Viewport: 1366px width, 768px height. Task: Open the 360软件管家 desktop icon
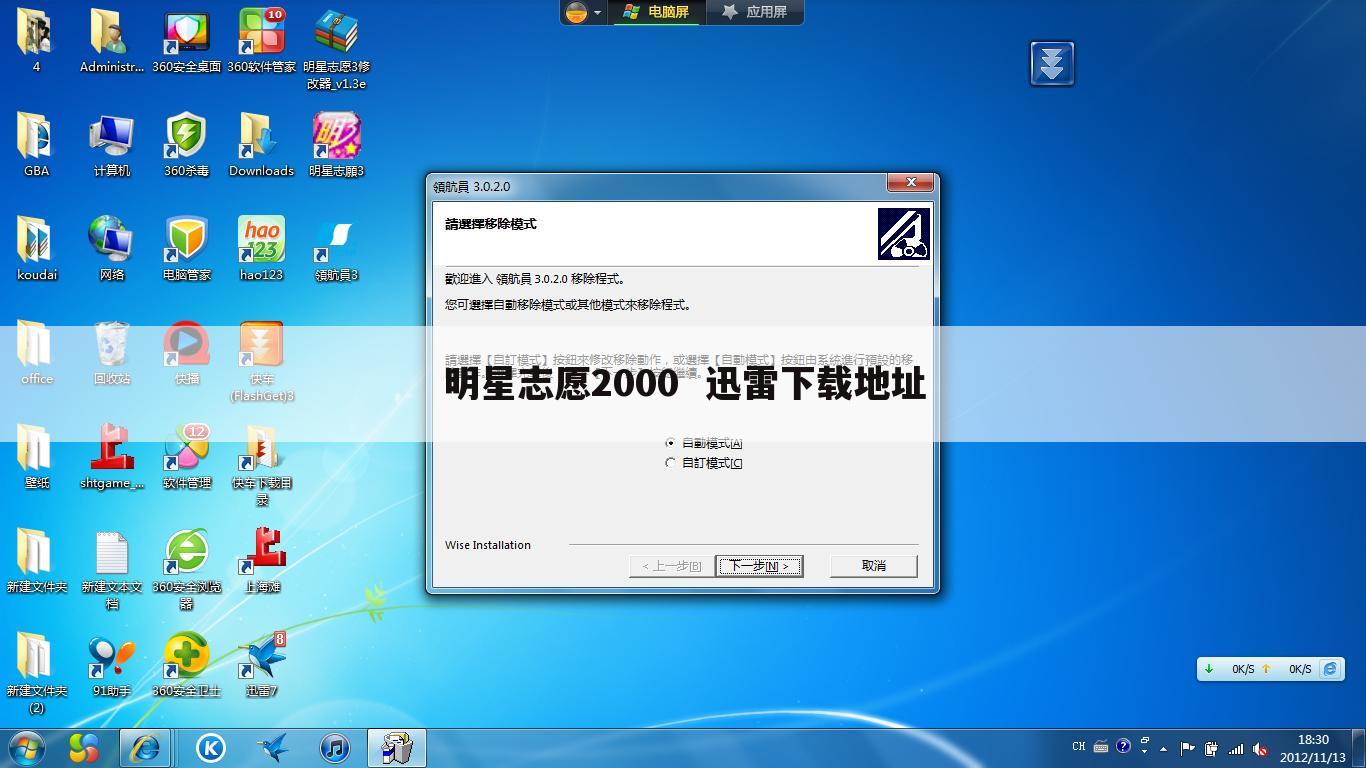[261, 40]
